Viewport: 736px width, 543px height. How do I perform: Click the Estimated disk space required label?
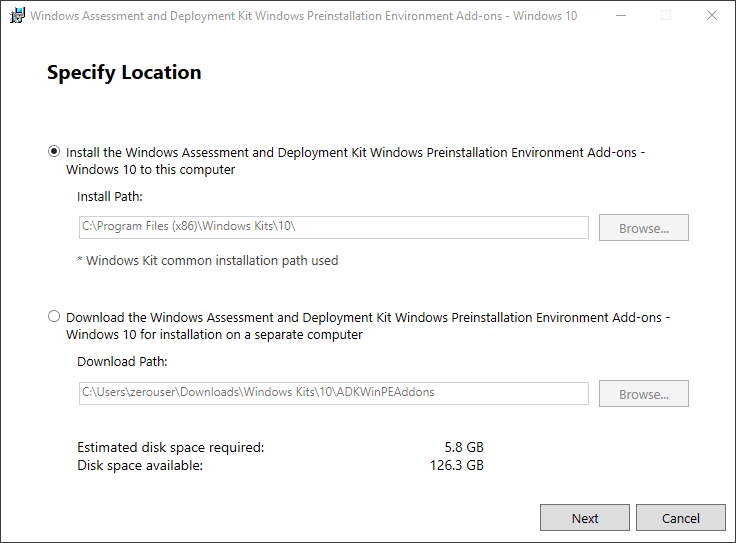pos(170,448)
